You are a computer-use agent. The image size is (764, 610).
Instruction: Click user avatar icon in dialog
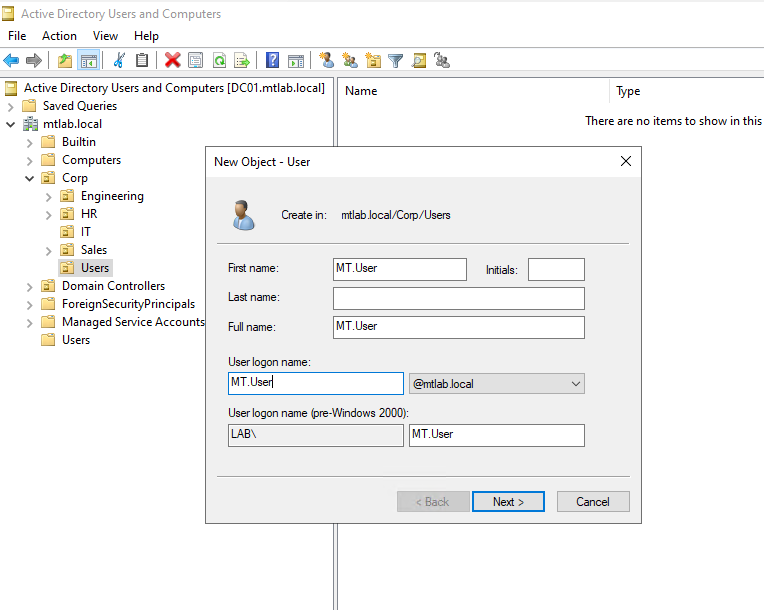243,215
